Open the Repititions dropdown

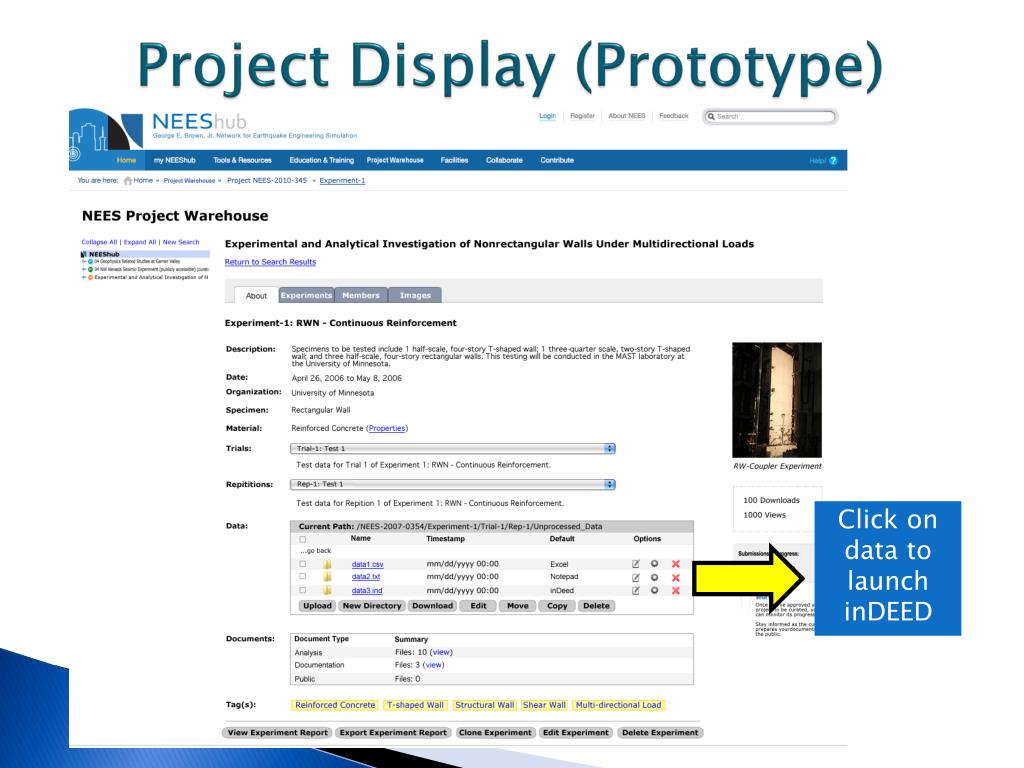click(x=453, y=485)
